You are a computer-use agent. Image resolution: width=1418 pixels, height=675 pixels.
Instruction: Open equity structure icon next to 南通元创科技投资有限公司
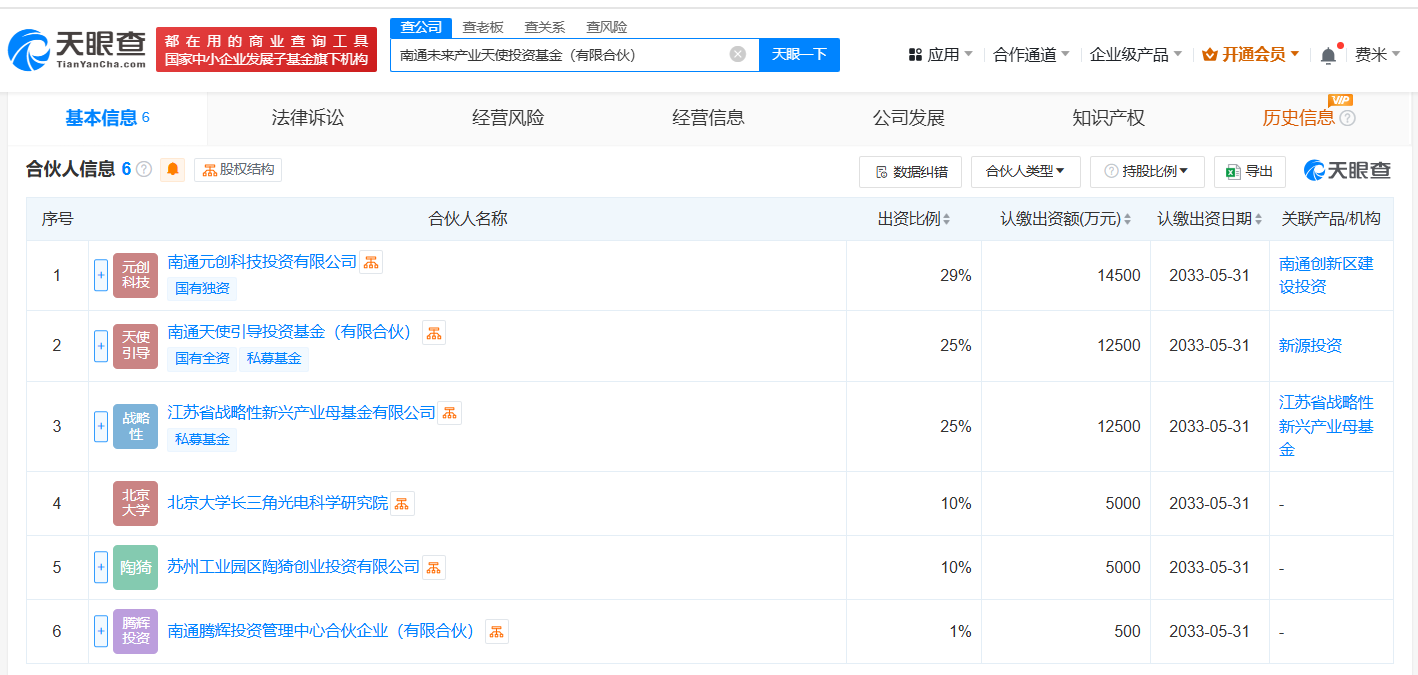(371, 262)
